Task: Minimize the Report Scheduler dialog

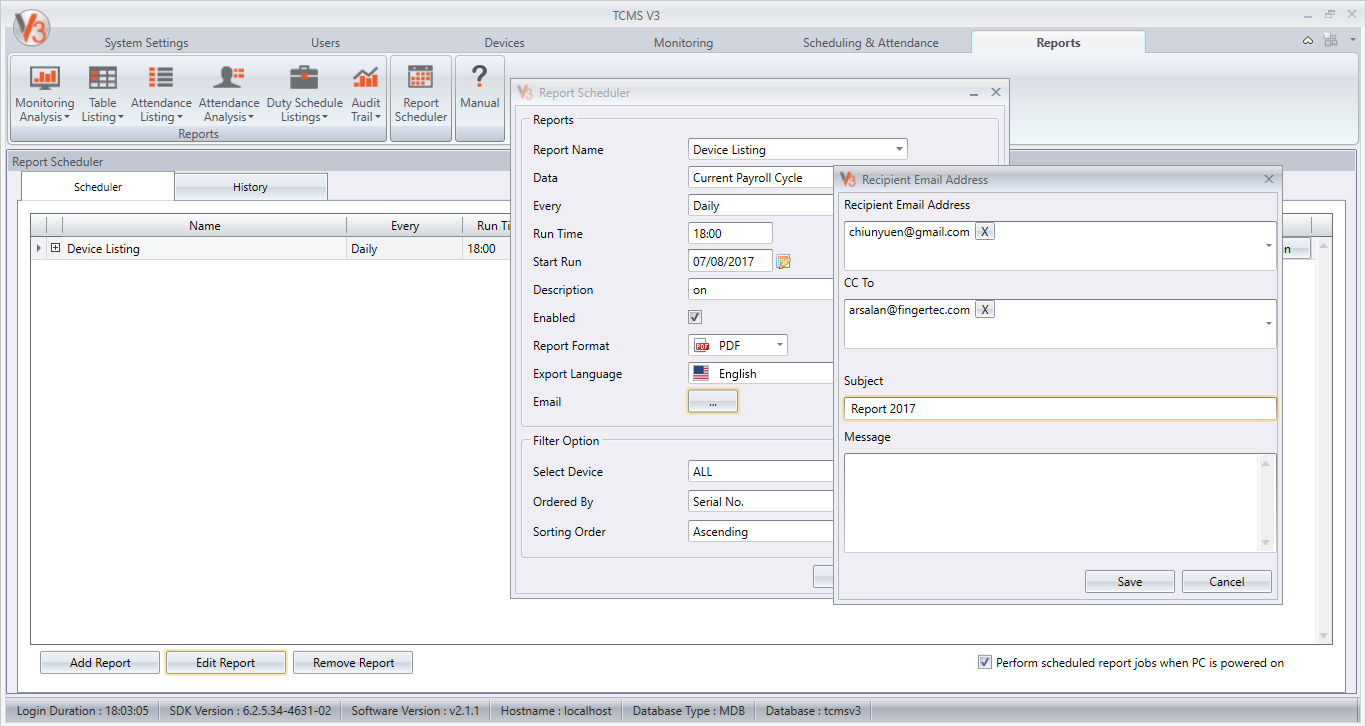Action: click(x=974, y=92)
